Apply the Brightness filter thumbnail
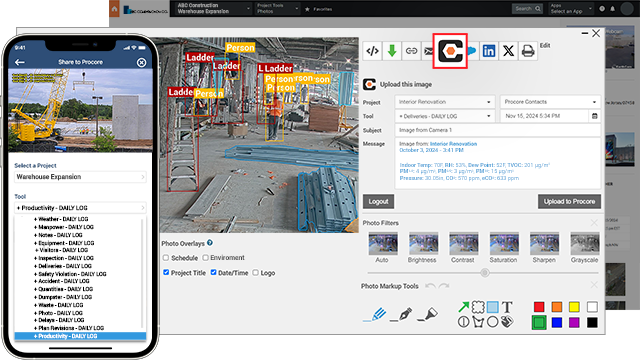This screenshot has width=640, height=360. (x=423, y=244)
